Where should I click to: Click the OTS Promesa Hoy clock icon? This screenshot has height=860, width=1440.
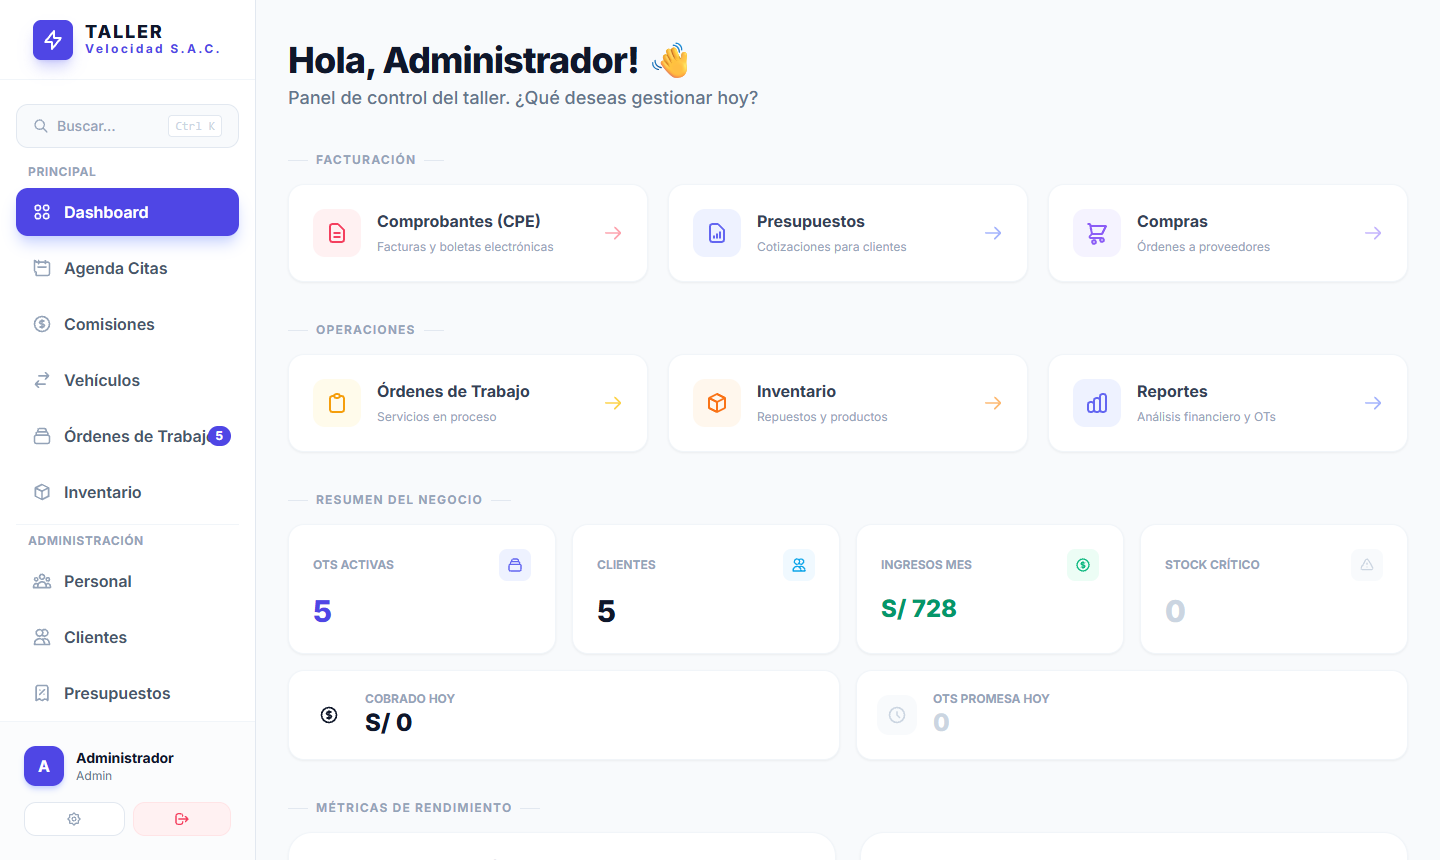[897, 715]
